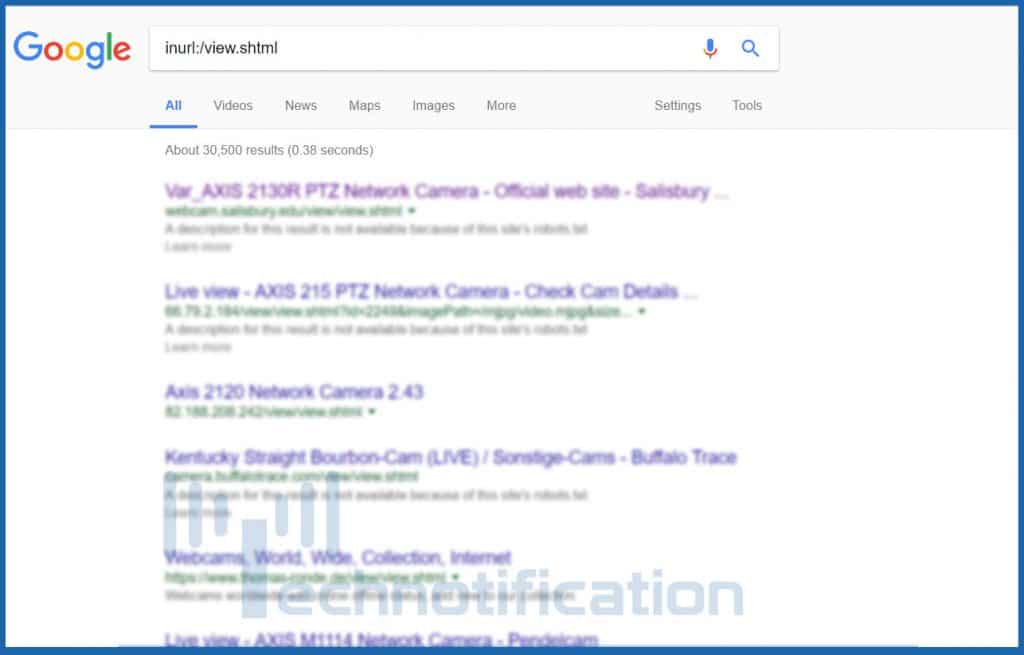Switch to the Images tab

[433, 105]
